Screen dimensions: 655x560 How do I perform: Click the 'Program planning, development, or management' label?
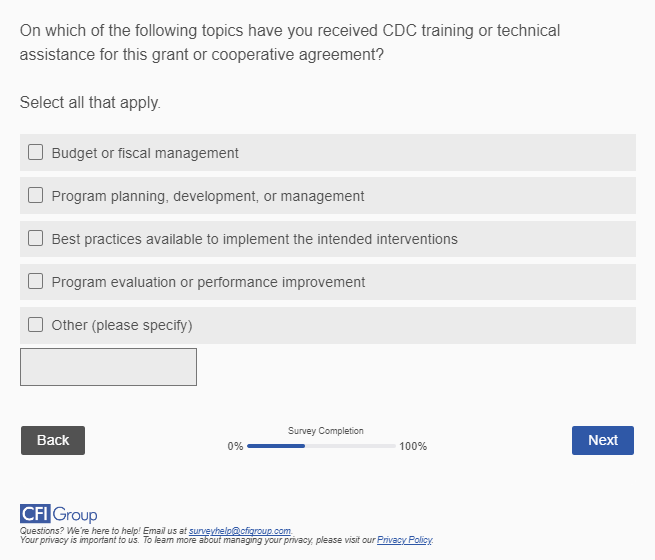[x=208, y=196]
